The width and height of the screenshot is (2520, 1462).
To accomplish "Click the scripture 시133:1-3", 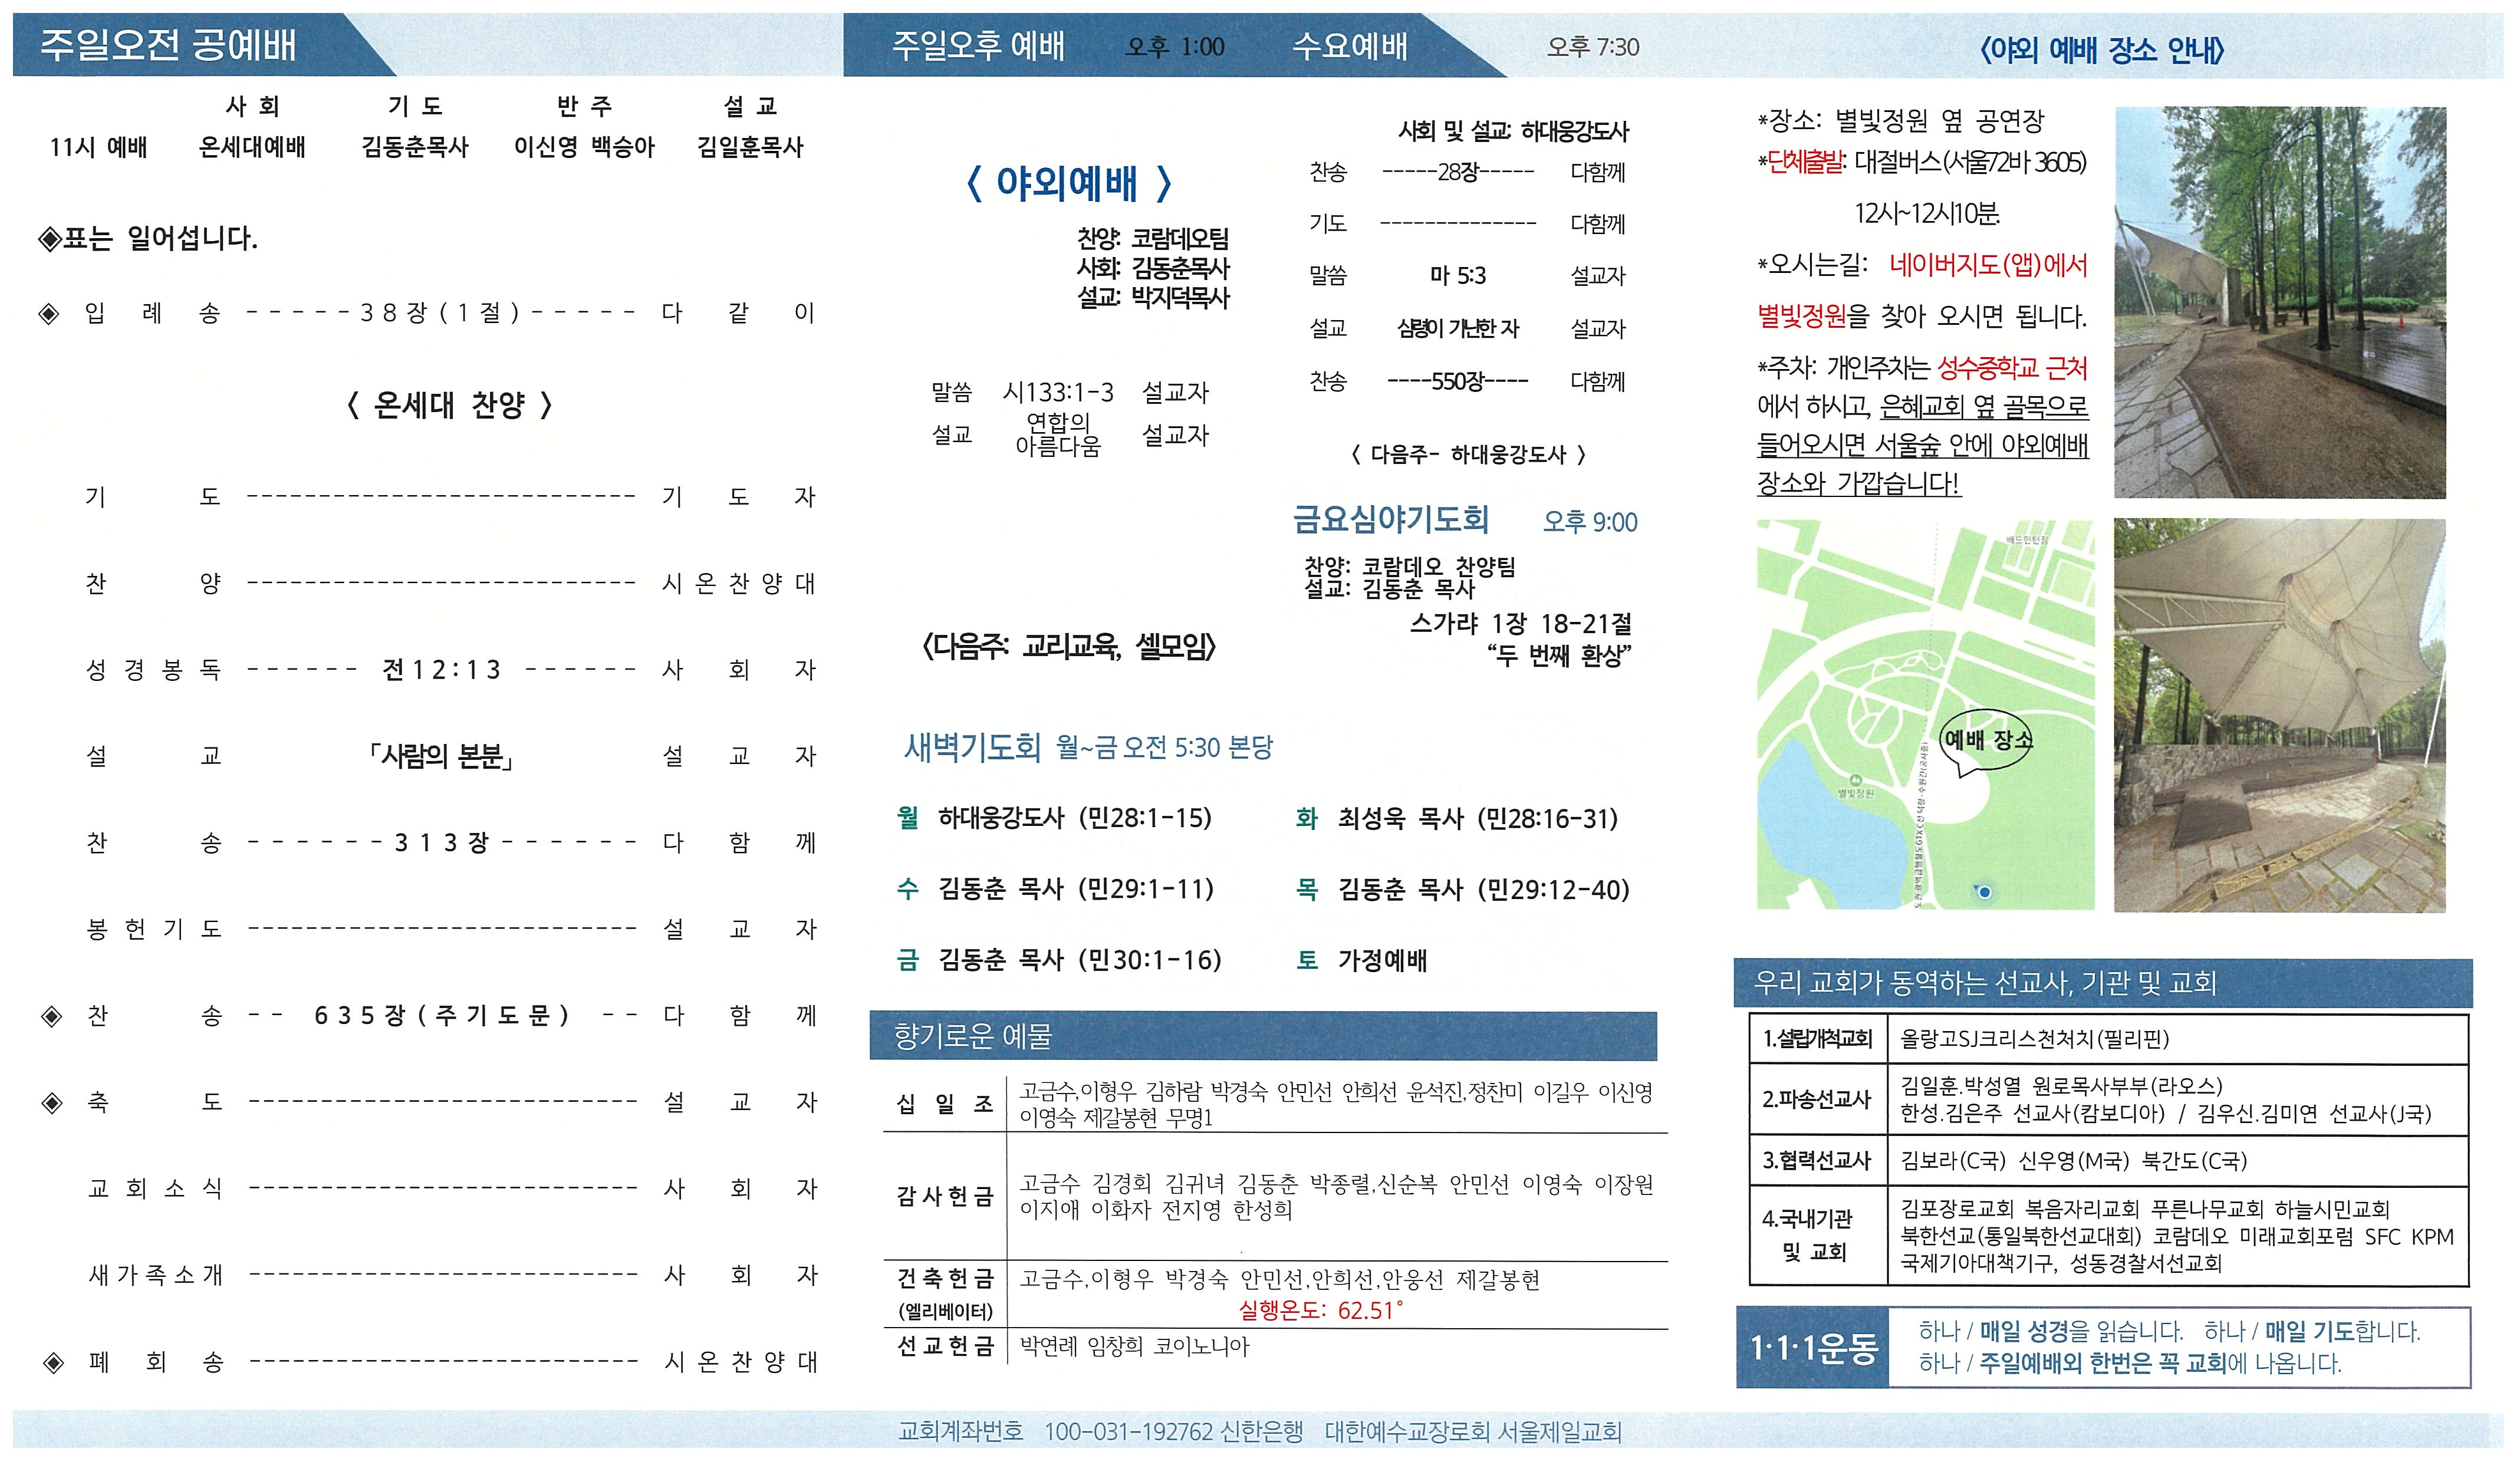I will (1058, 392).
